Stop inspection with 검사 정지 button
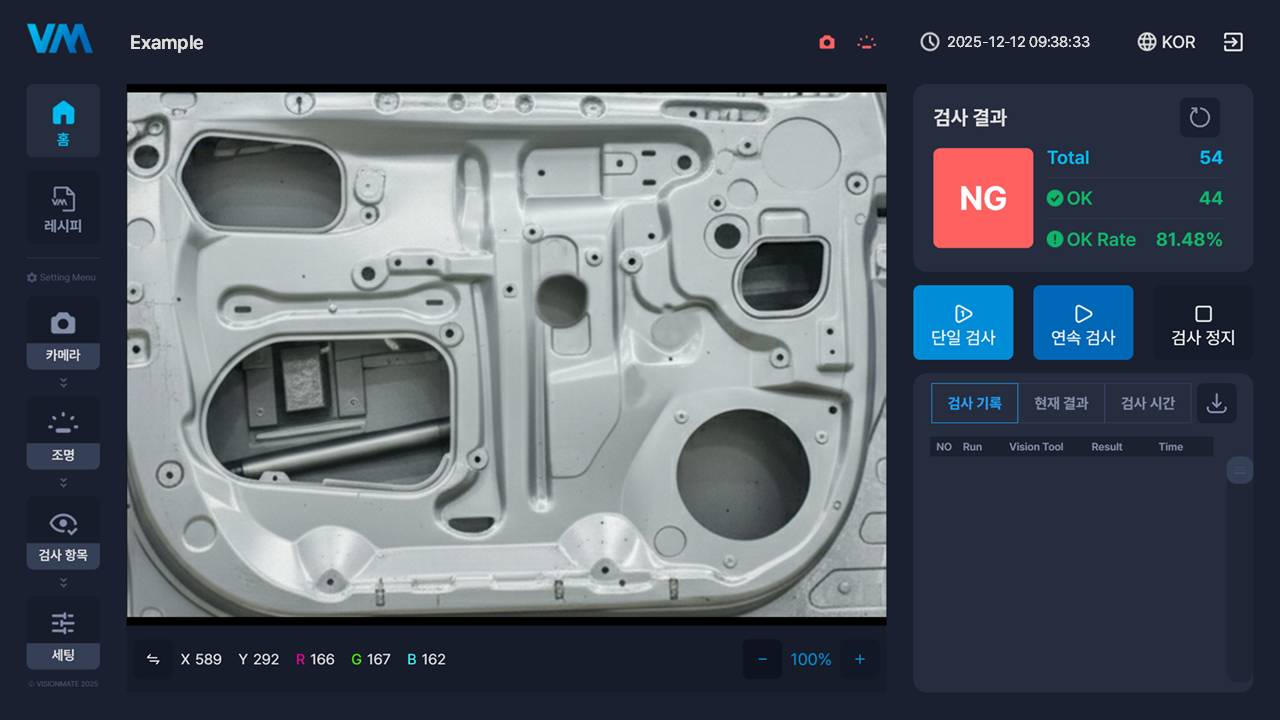The height and width of the screenshot is (720, 1280). (x=1202, y=323)
